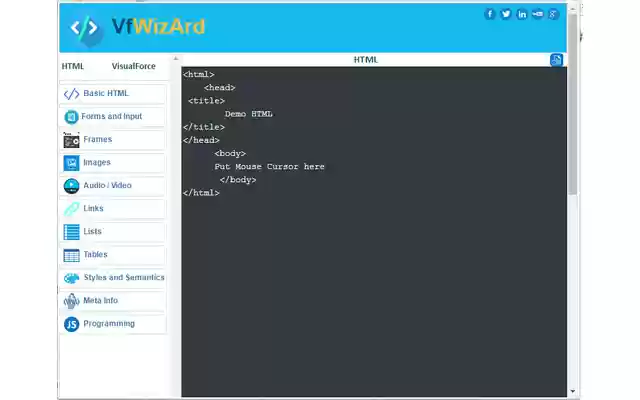
Task: Click the page vertical scrollbar thumb
Action: point(572,104)
